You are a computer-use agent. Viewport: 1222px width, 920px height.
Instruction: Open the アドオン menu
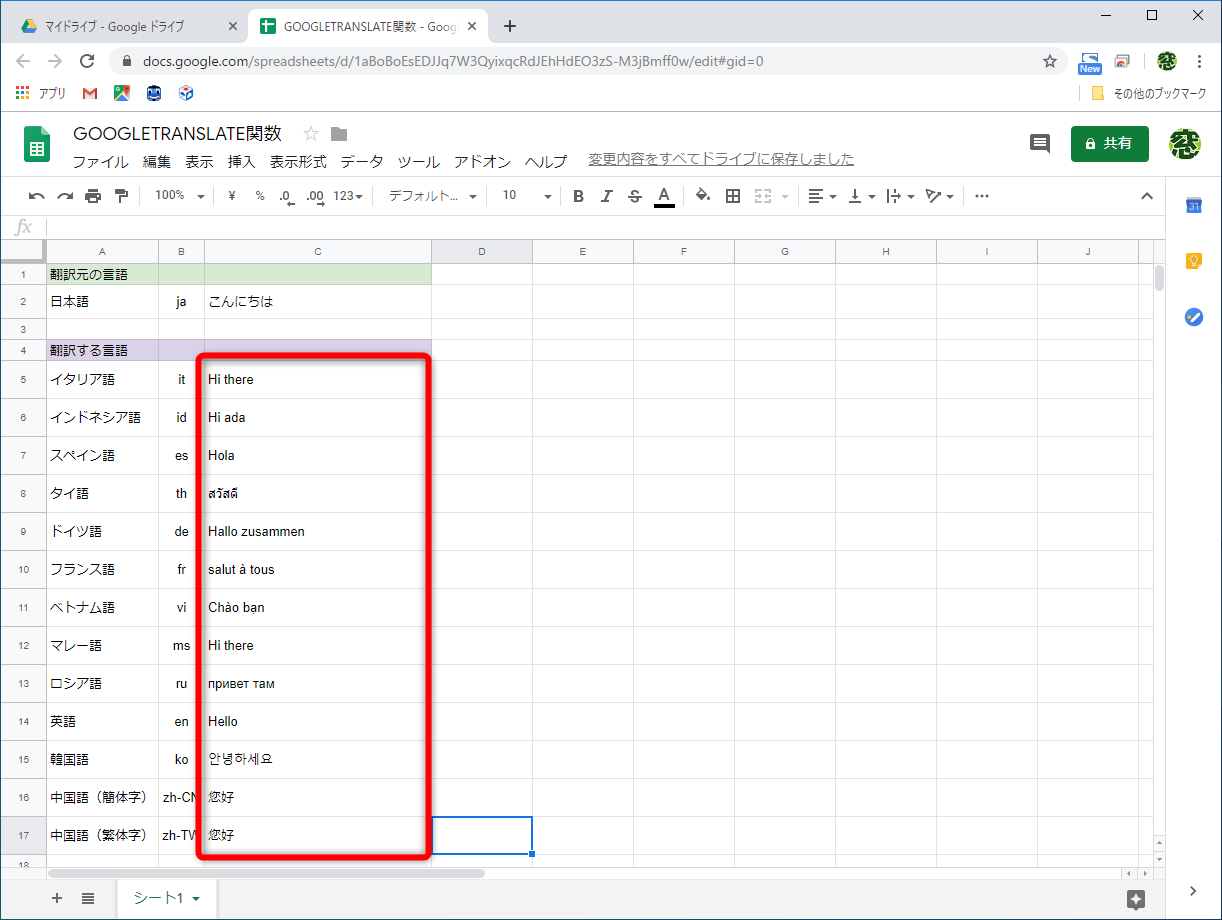click(x=483, y=161)
